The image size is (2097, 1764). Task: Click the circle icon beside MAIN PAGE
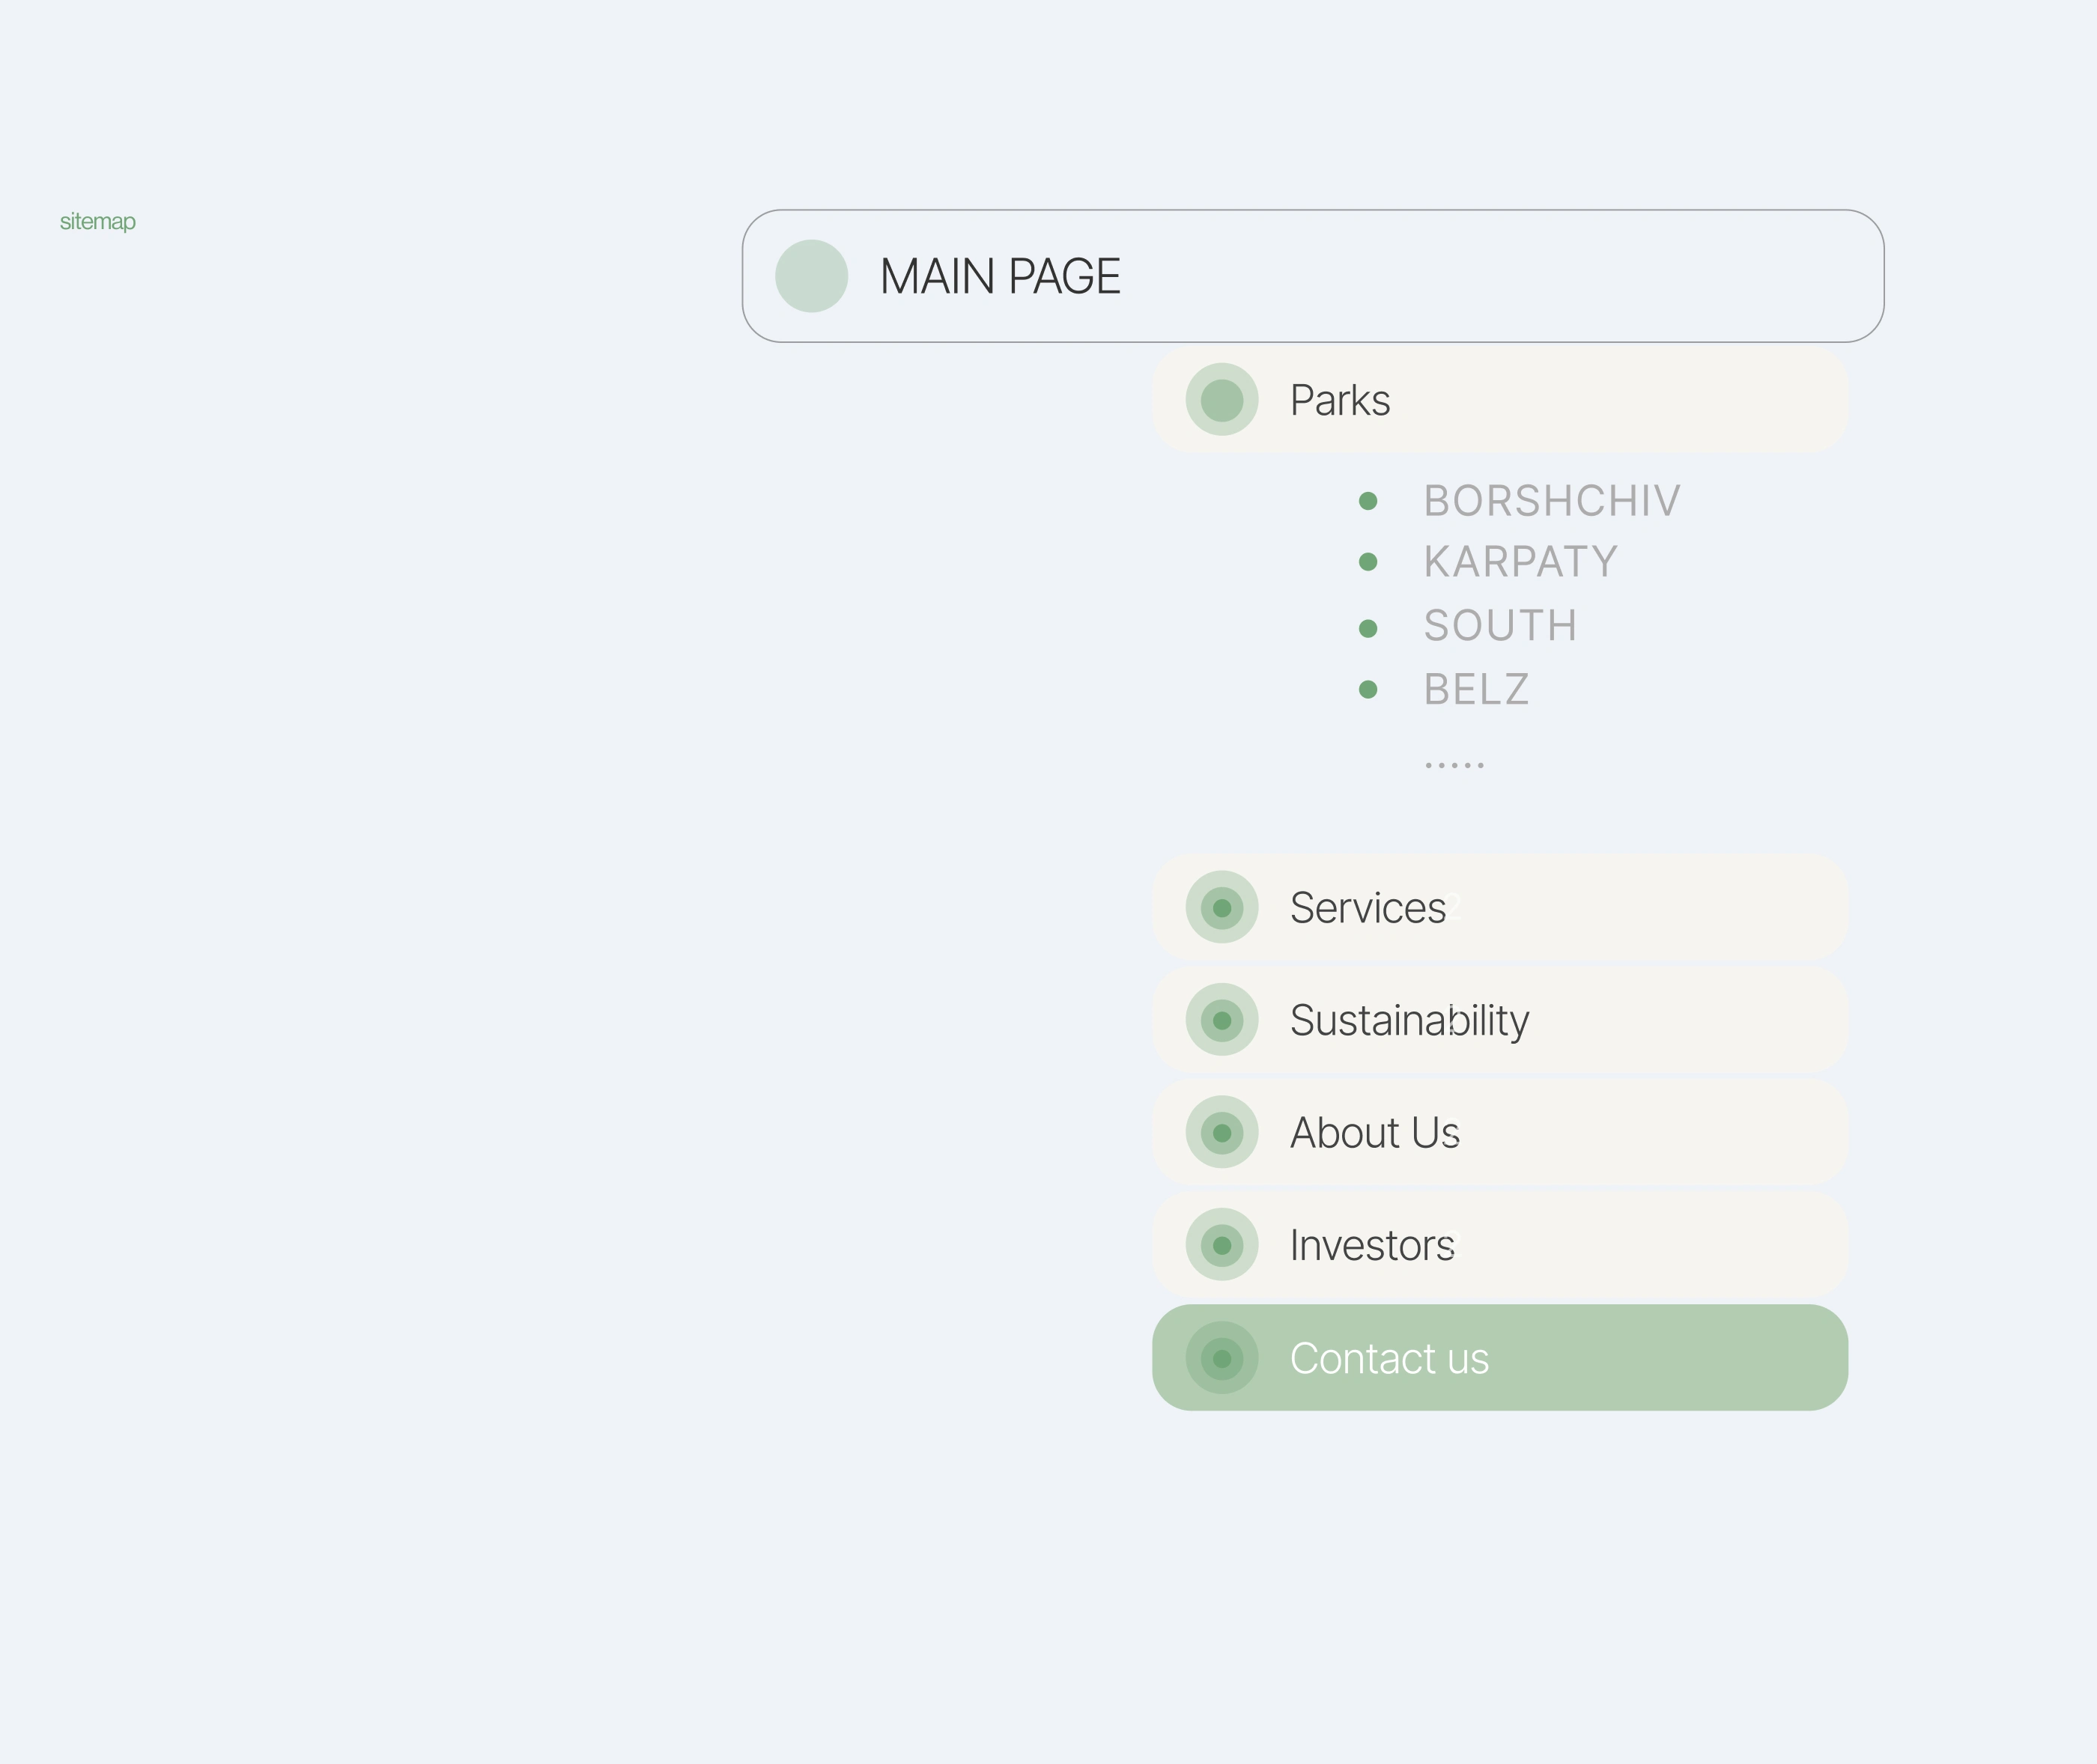[x=811, y=276]
